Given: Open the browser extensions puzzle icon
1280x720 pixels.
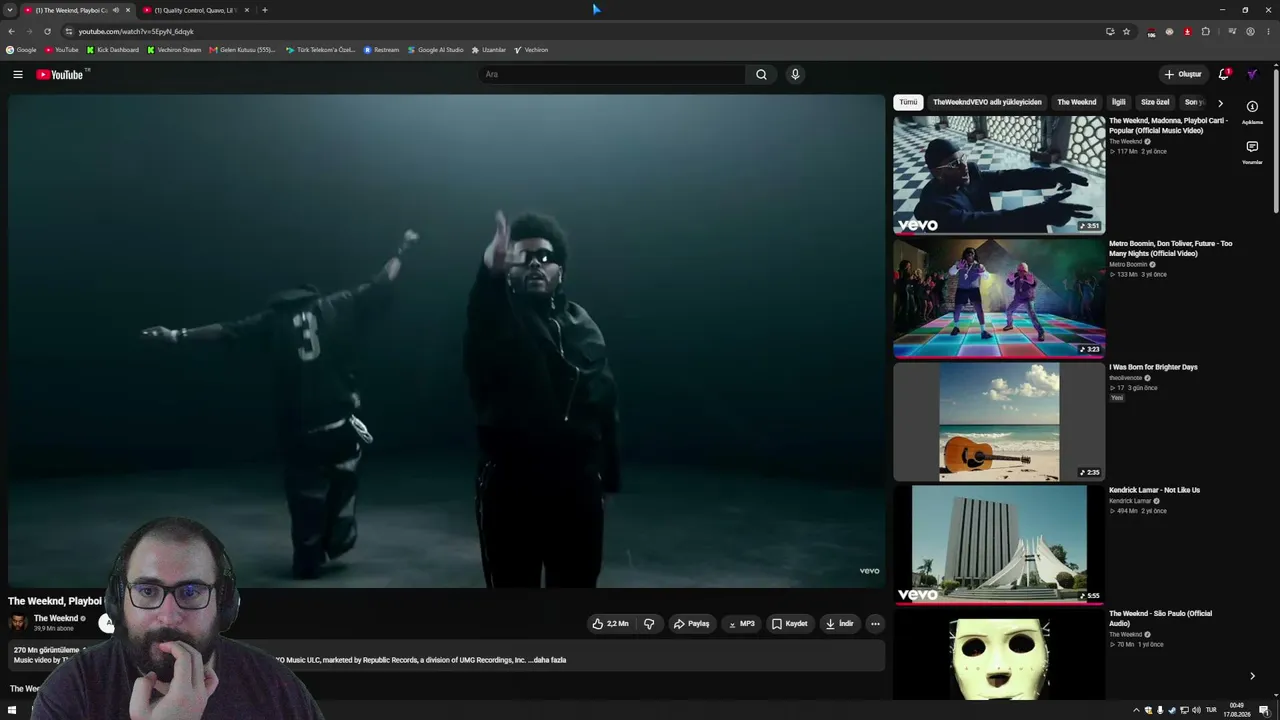Looking at the screenshot, I should [1205, 31].
